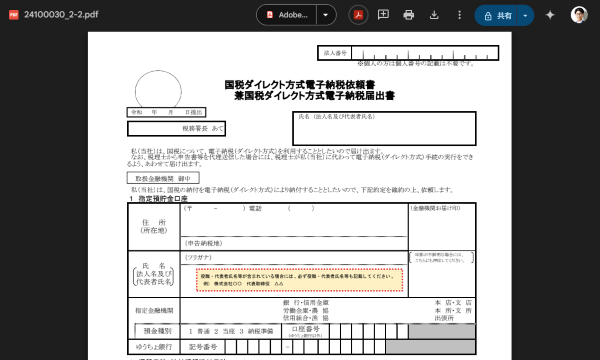This screenshot has width=600, height=360.
Task: Click the submission date field under the circle
Action: click(x=166, y=112)
